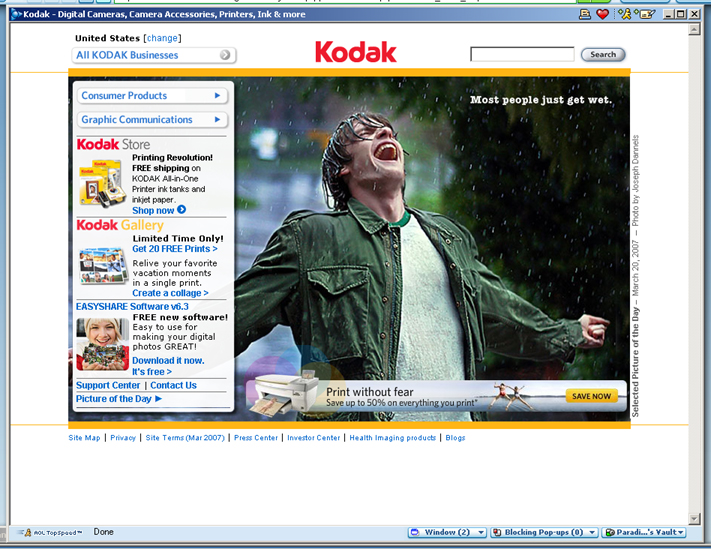Click the Press Center footer link
The width and height of the screenshot is (711, 549).
tap(256, 438)
